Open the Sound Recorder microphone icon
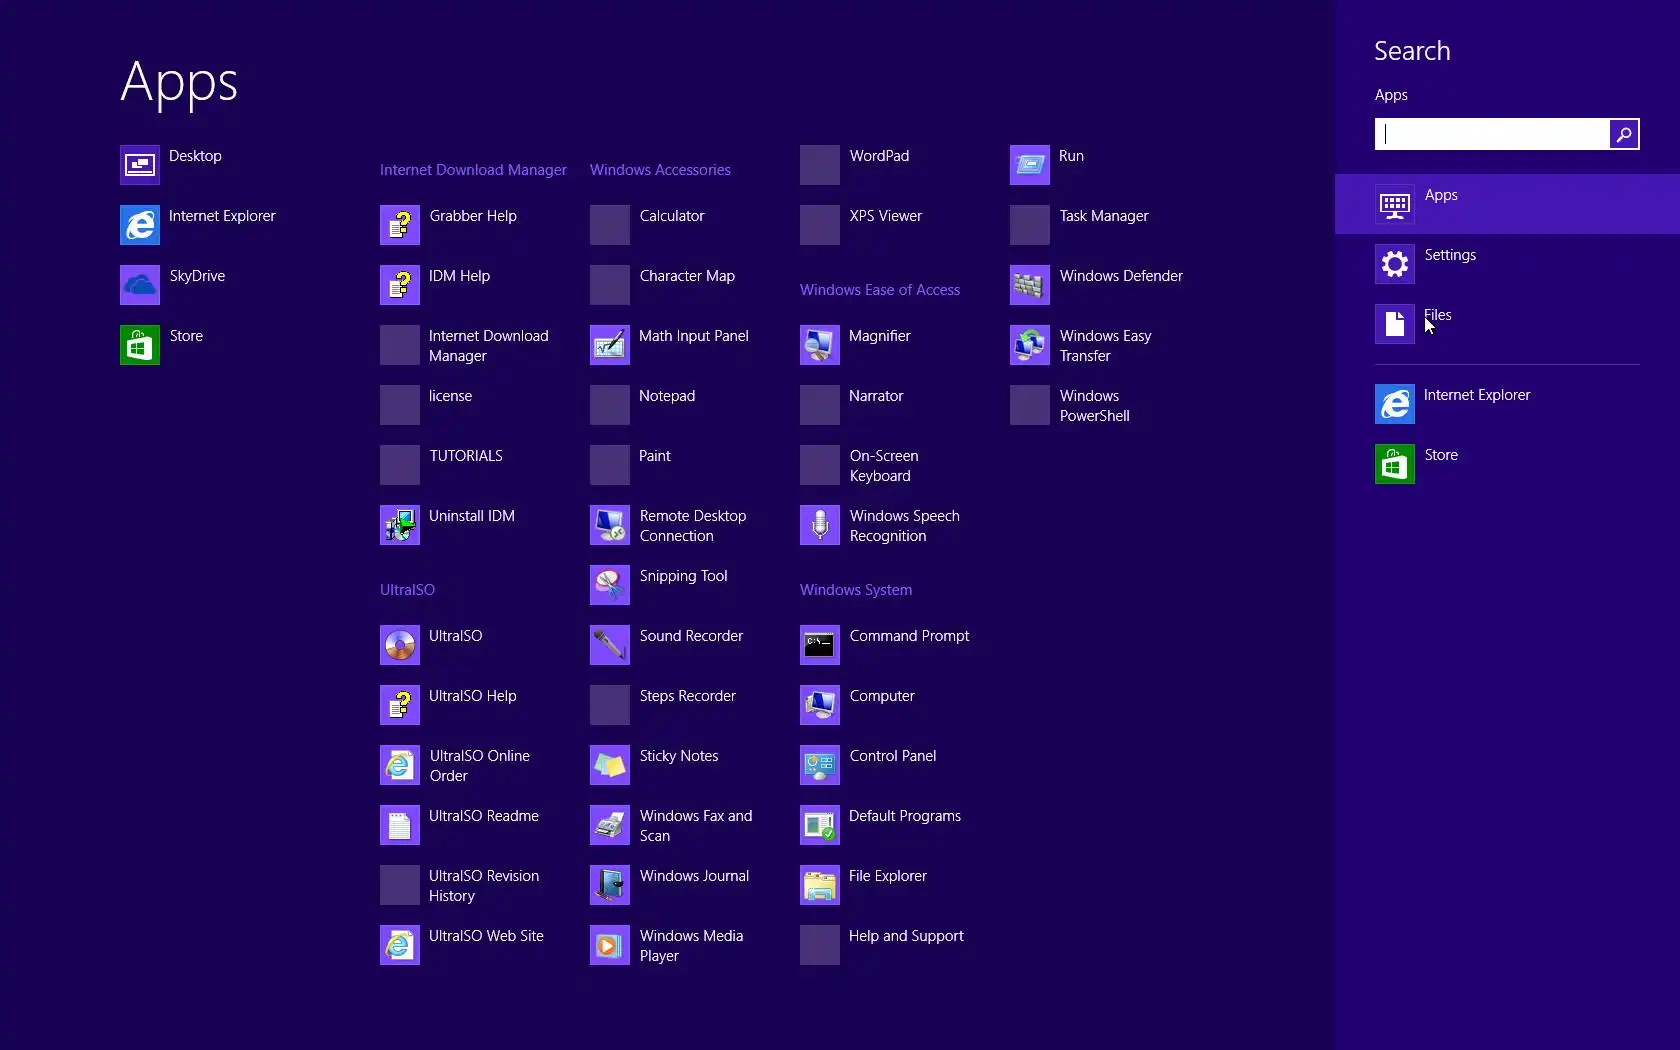Screen dimensions: 1680x1050 click(x=610, y=645)
